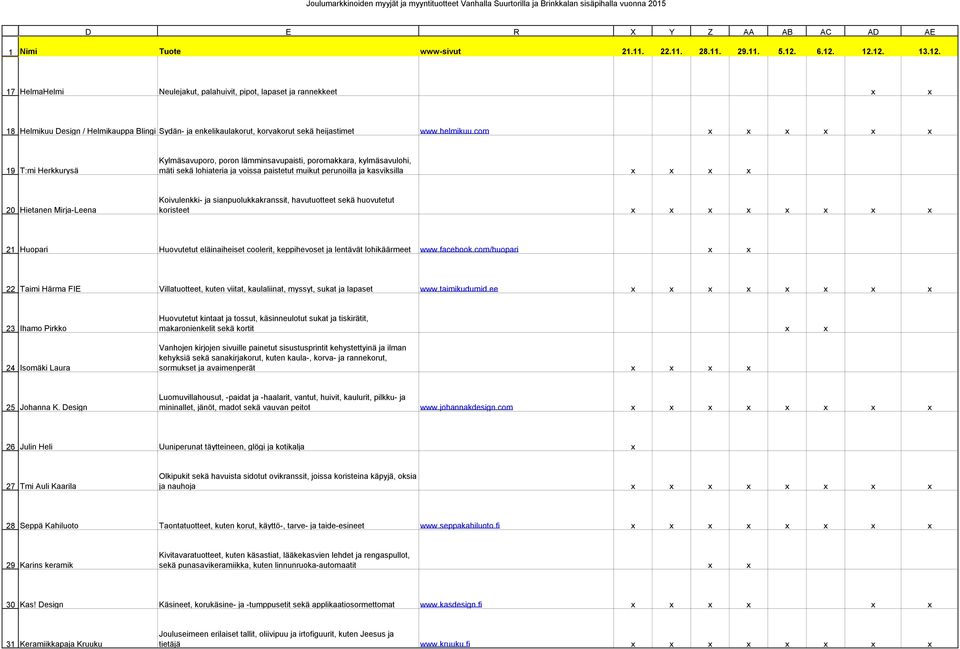Click the 'Villatuotteet, kuten viitat' product cell

288,274
